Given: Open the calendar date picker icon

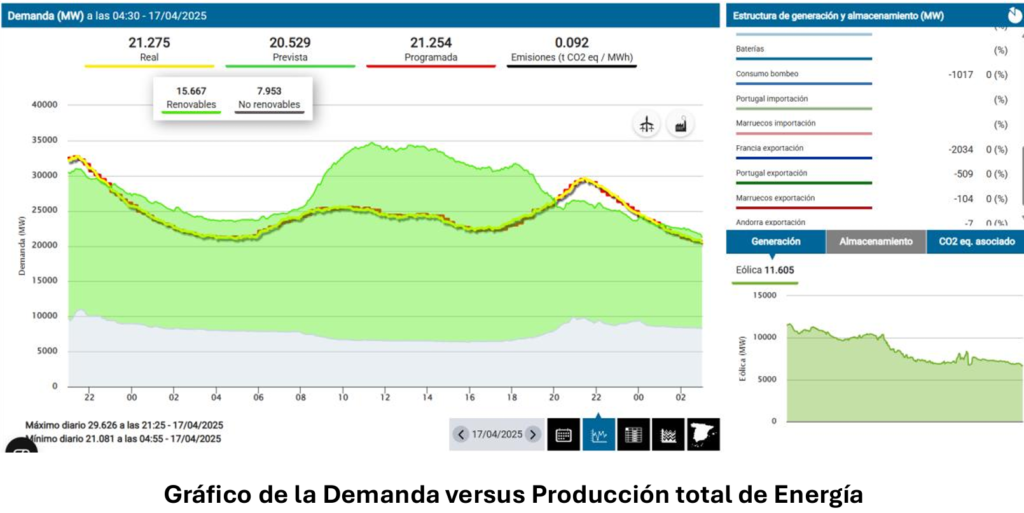Looking at the screenshot, I should 563,435.
